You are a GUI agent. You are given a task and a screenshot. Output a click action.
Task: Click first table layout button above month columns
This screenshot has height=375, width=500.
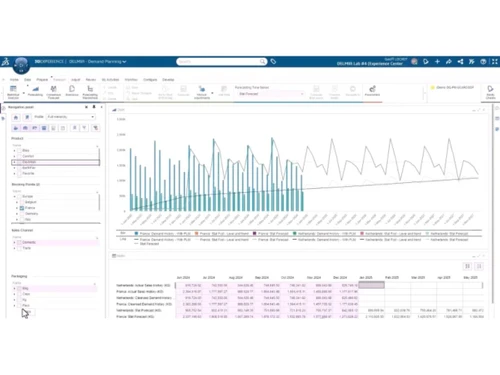[x=467, y=266]
